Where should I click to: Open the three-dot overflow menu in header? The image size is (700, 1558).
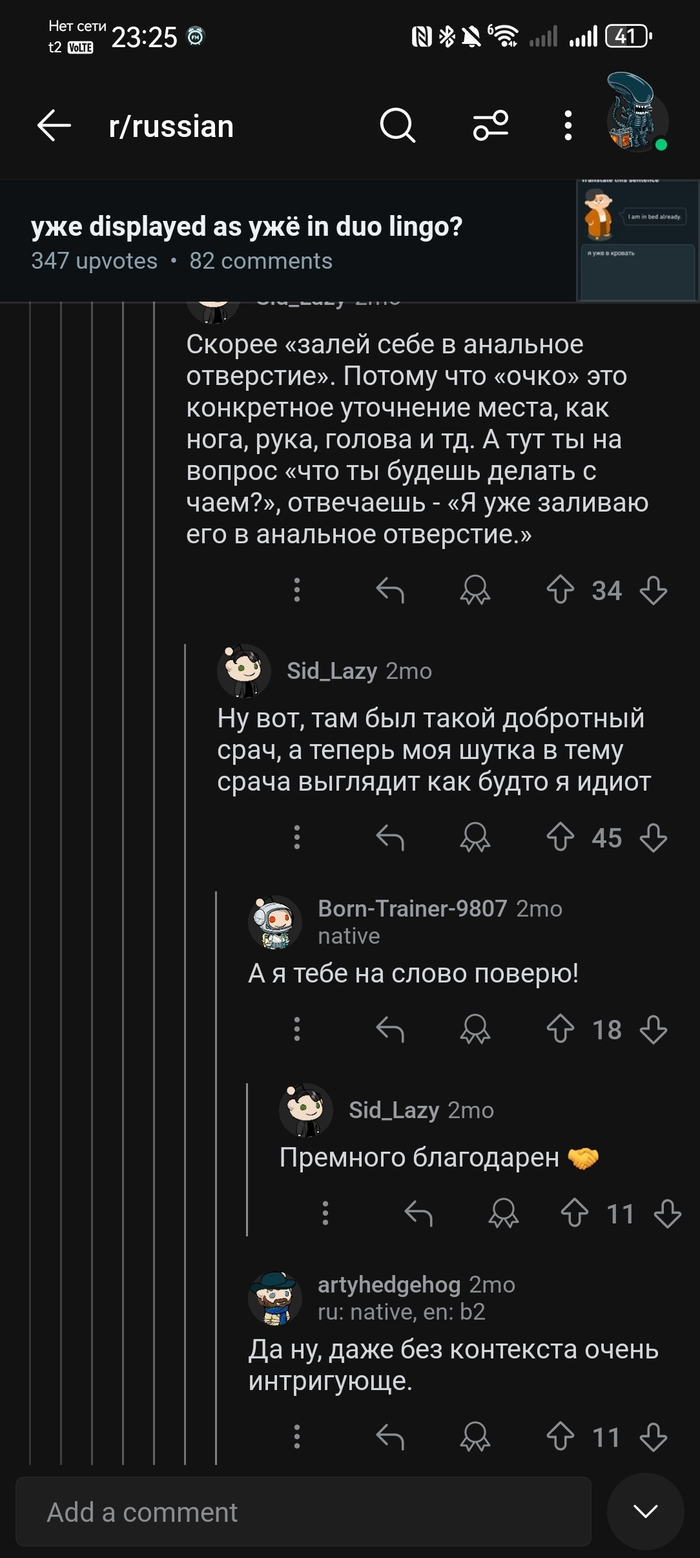pyautogui.click(x=567, y=126)
